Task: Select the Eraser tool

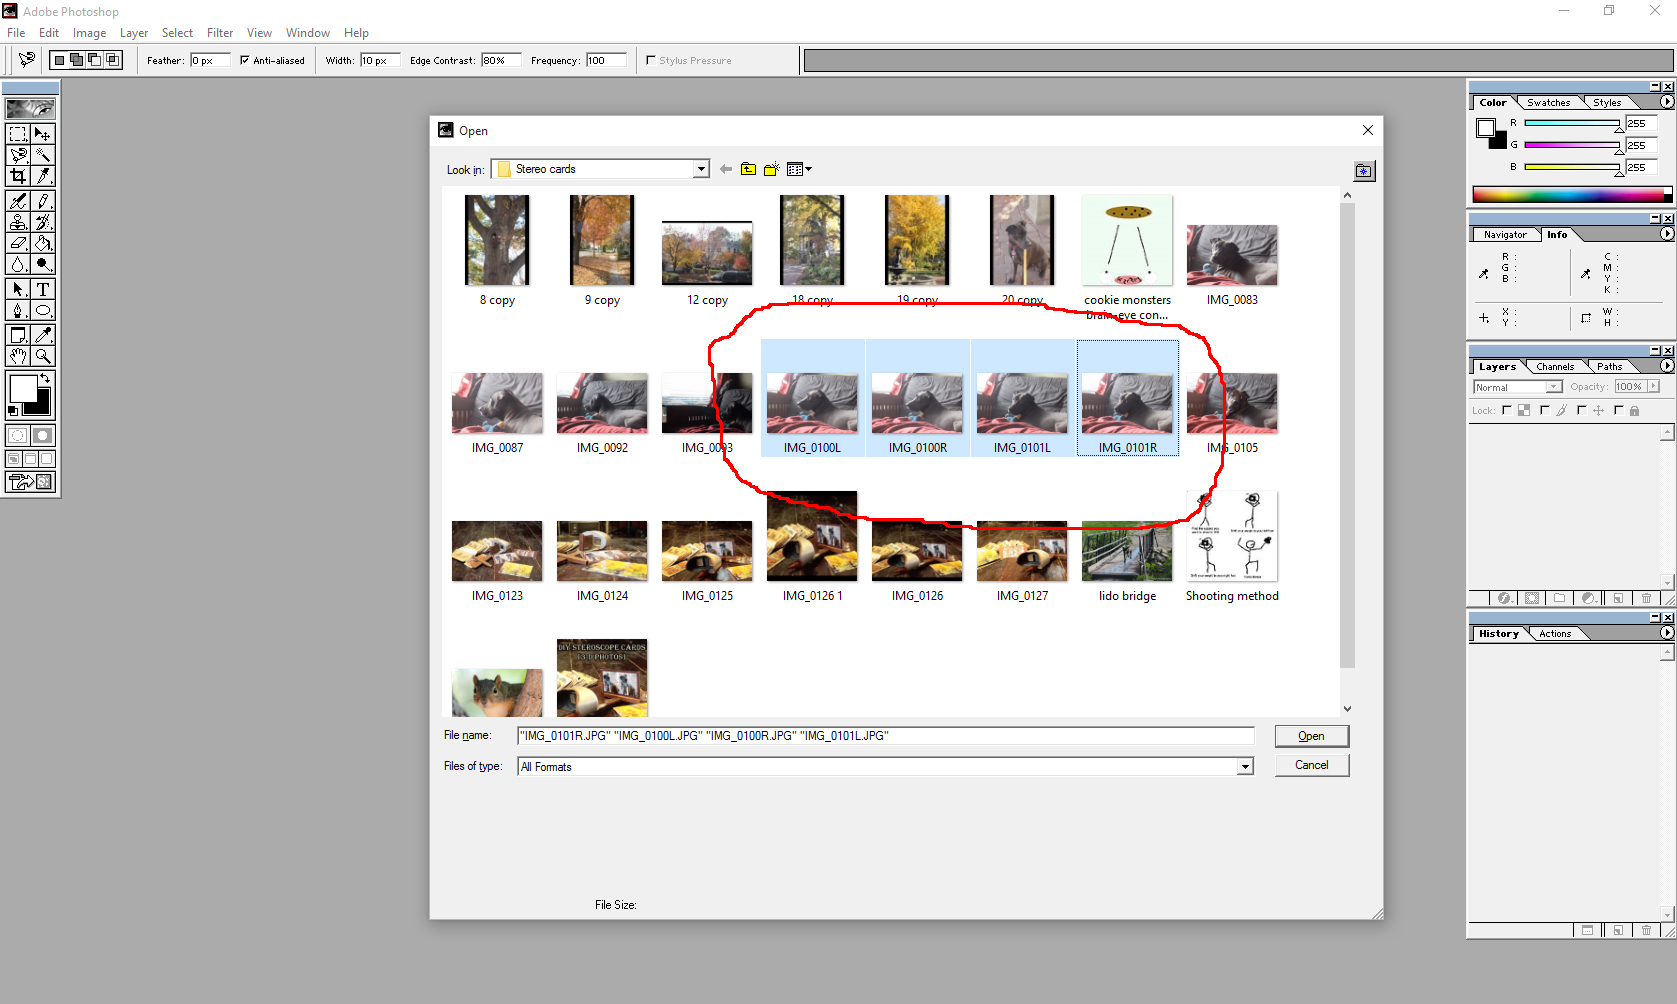Action: coord(18,243)
